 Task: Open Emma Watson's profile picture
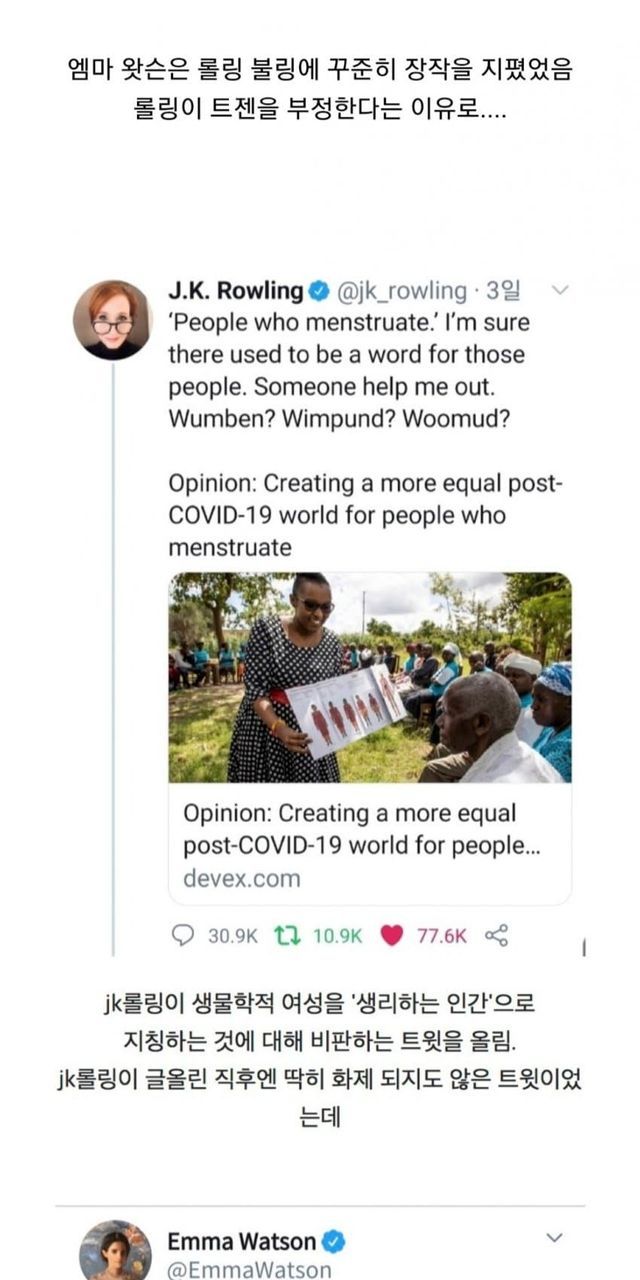115,1250
